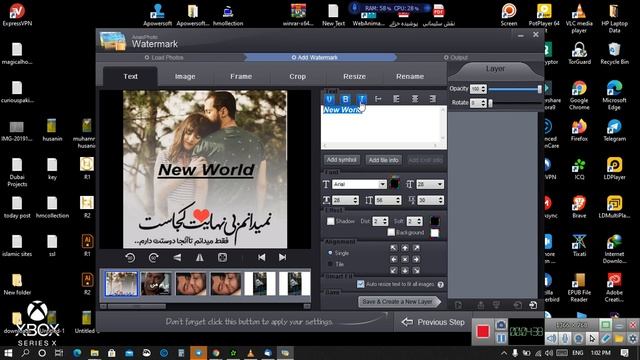Toggle italic formatting button
640x360 pixels.
click(x=361, y=99)
